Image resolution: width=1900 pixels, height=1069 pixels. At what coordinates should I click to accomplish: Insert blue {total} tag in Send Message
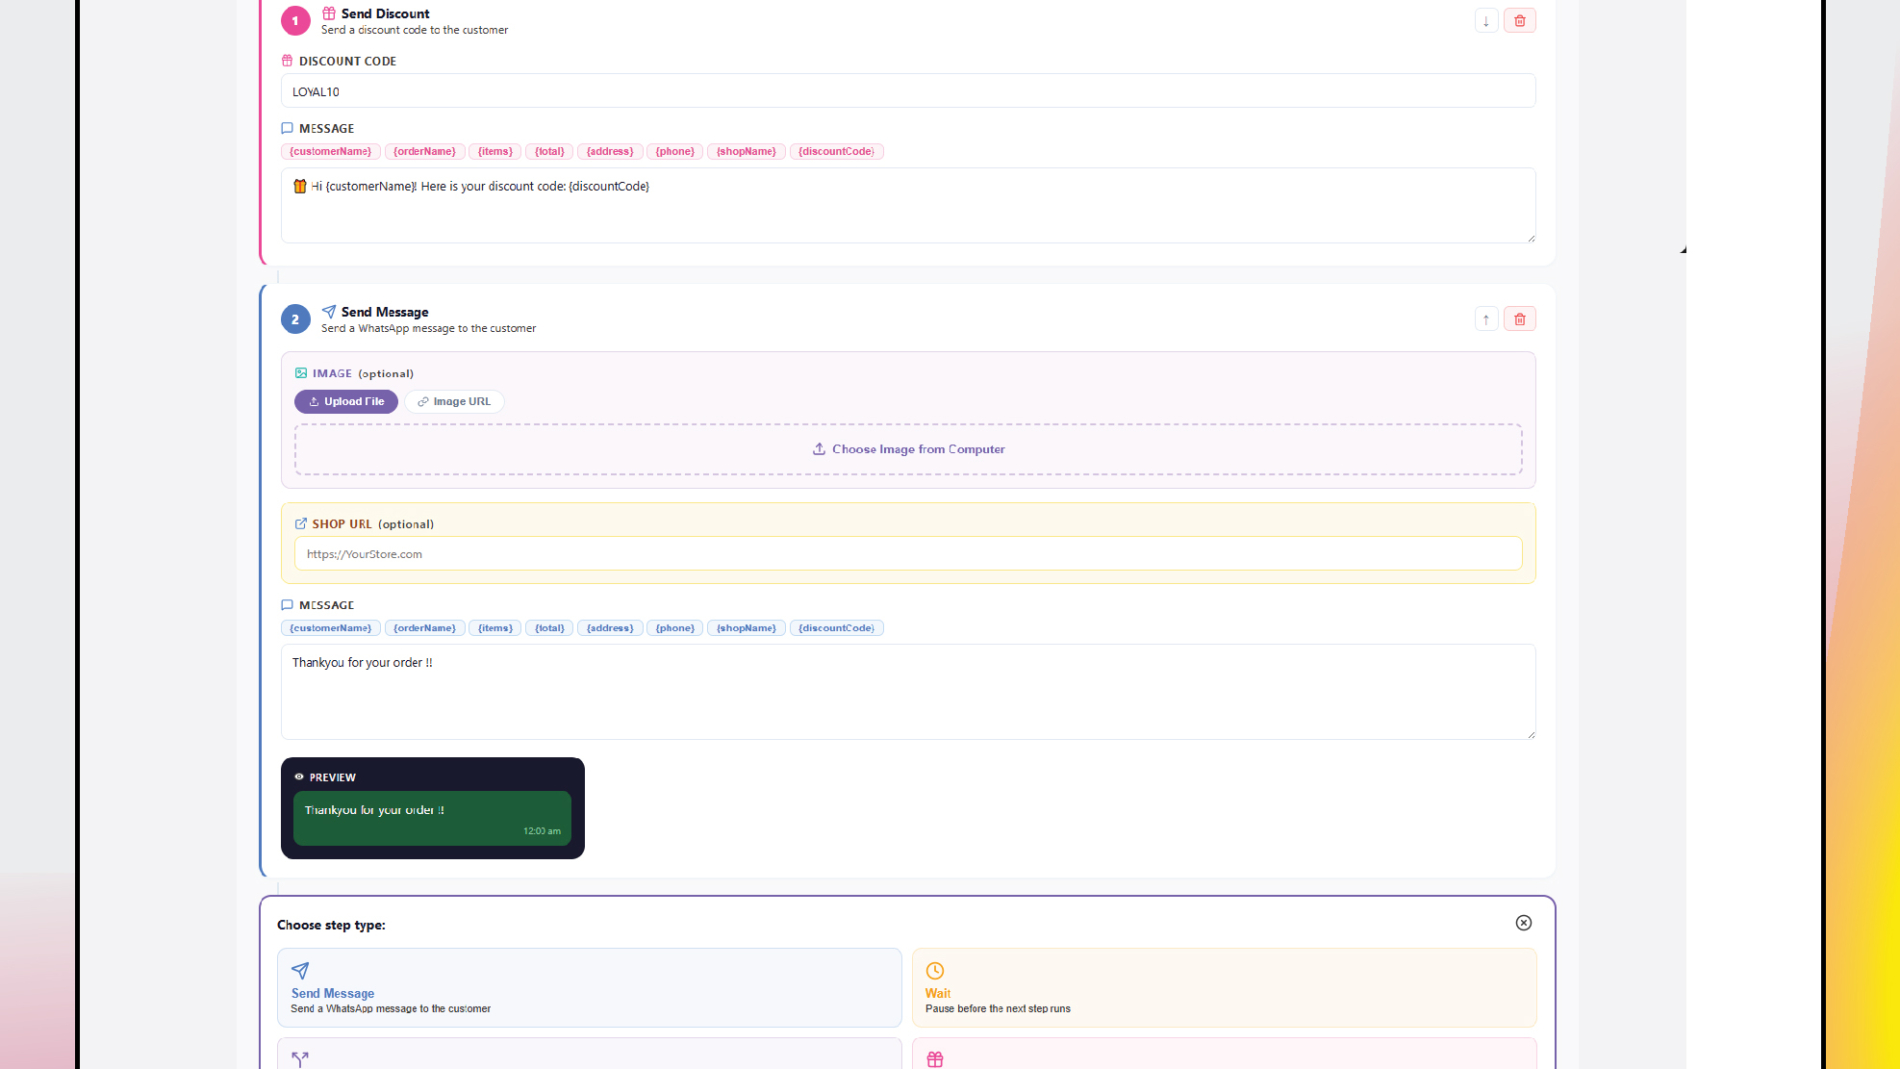[x=549, y=628]
